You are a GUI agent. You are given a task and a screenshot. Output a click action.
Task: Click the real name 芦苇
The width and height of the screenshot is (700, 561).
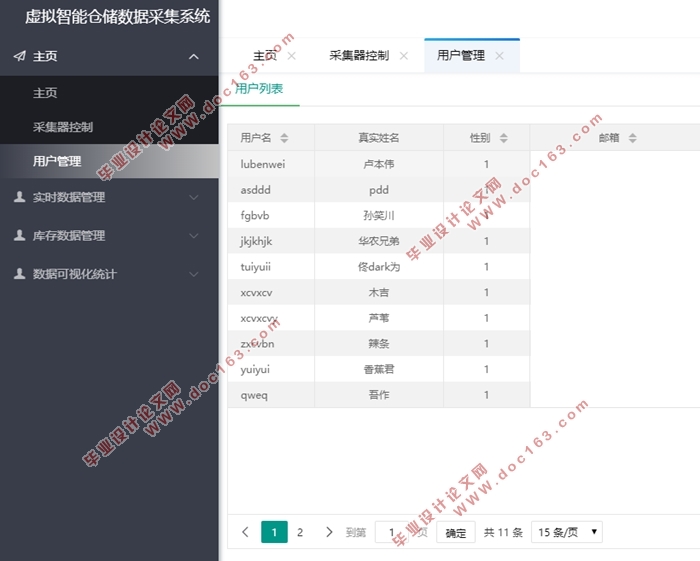379,318
